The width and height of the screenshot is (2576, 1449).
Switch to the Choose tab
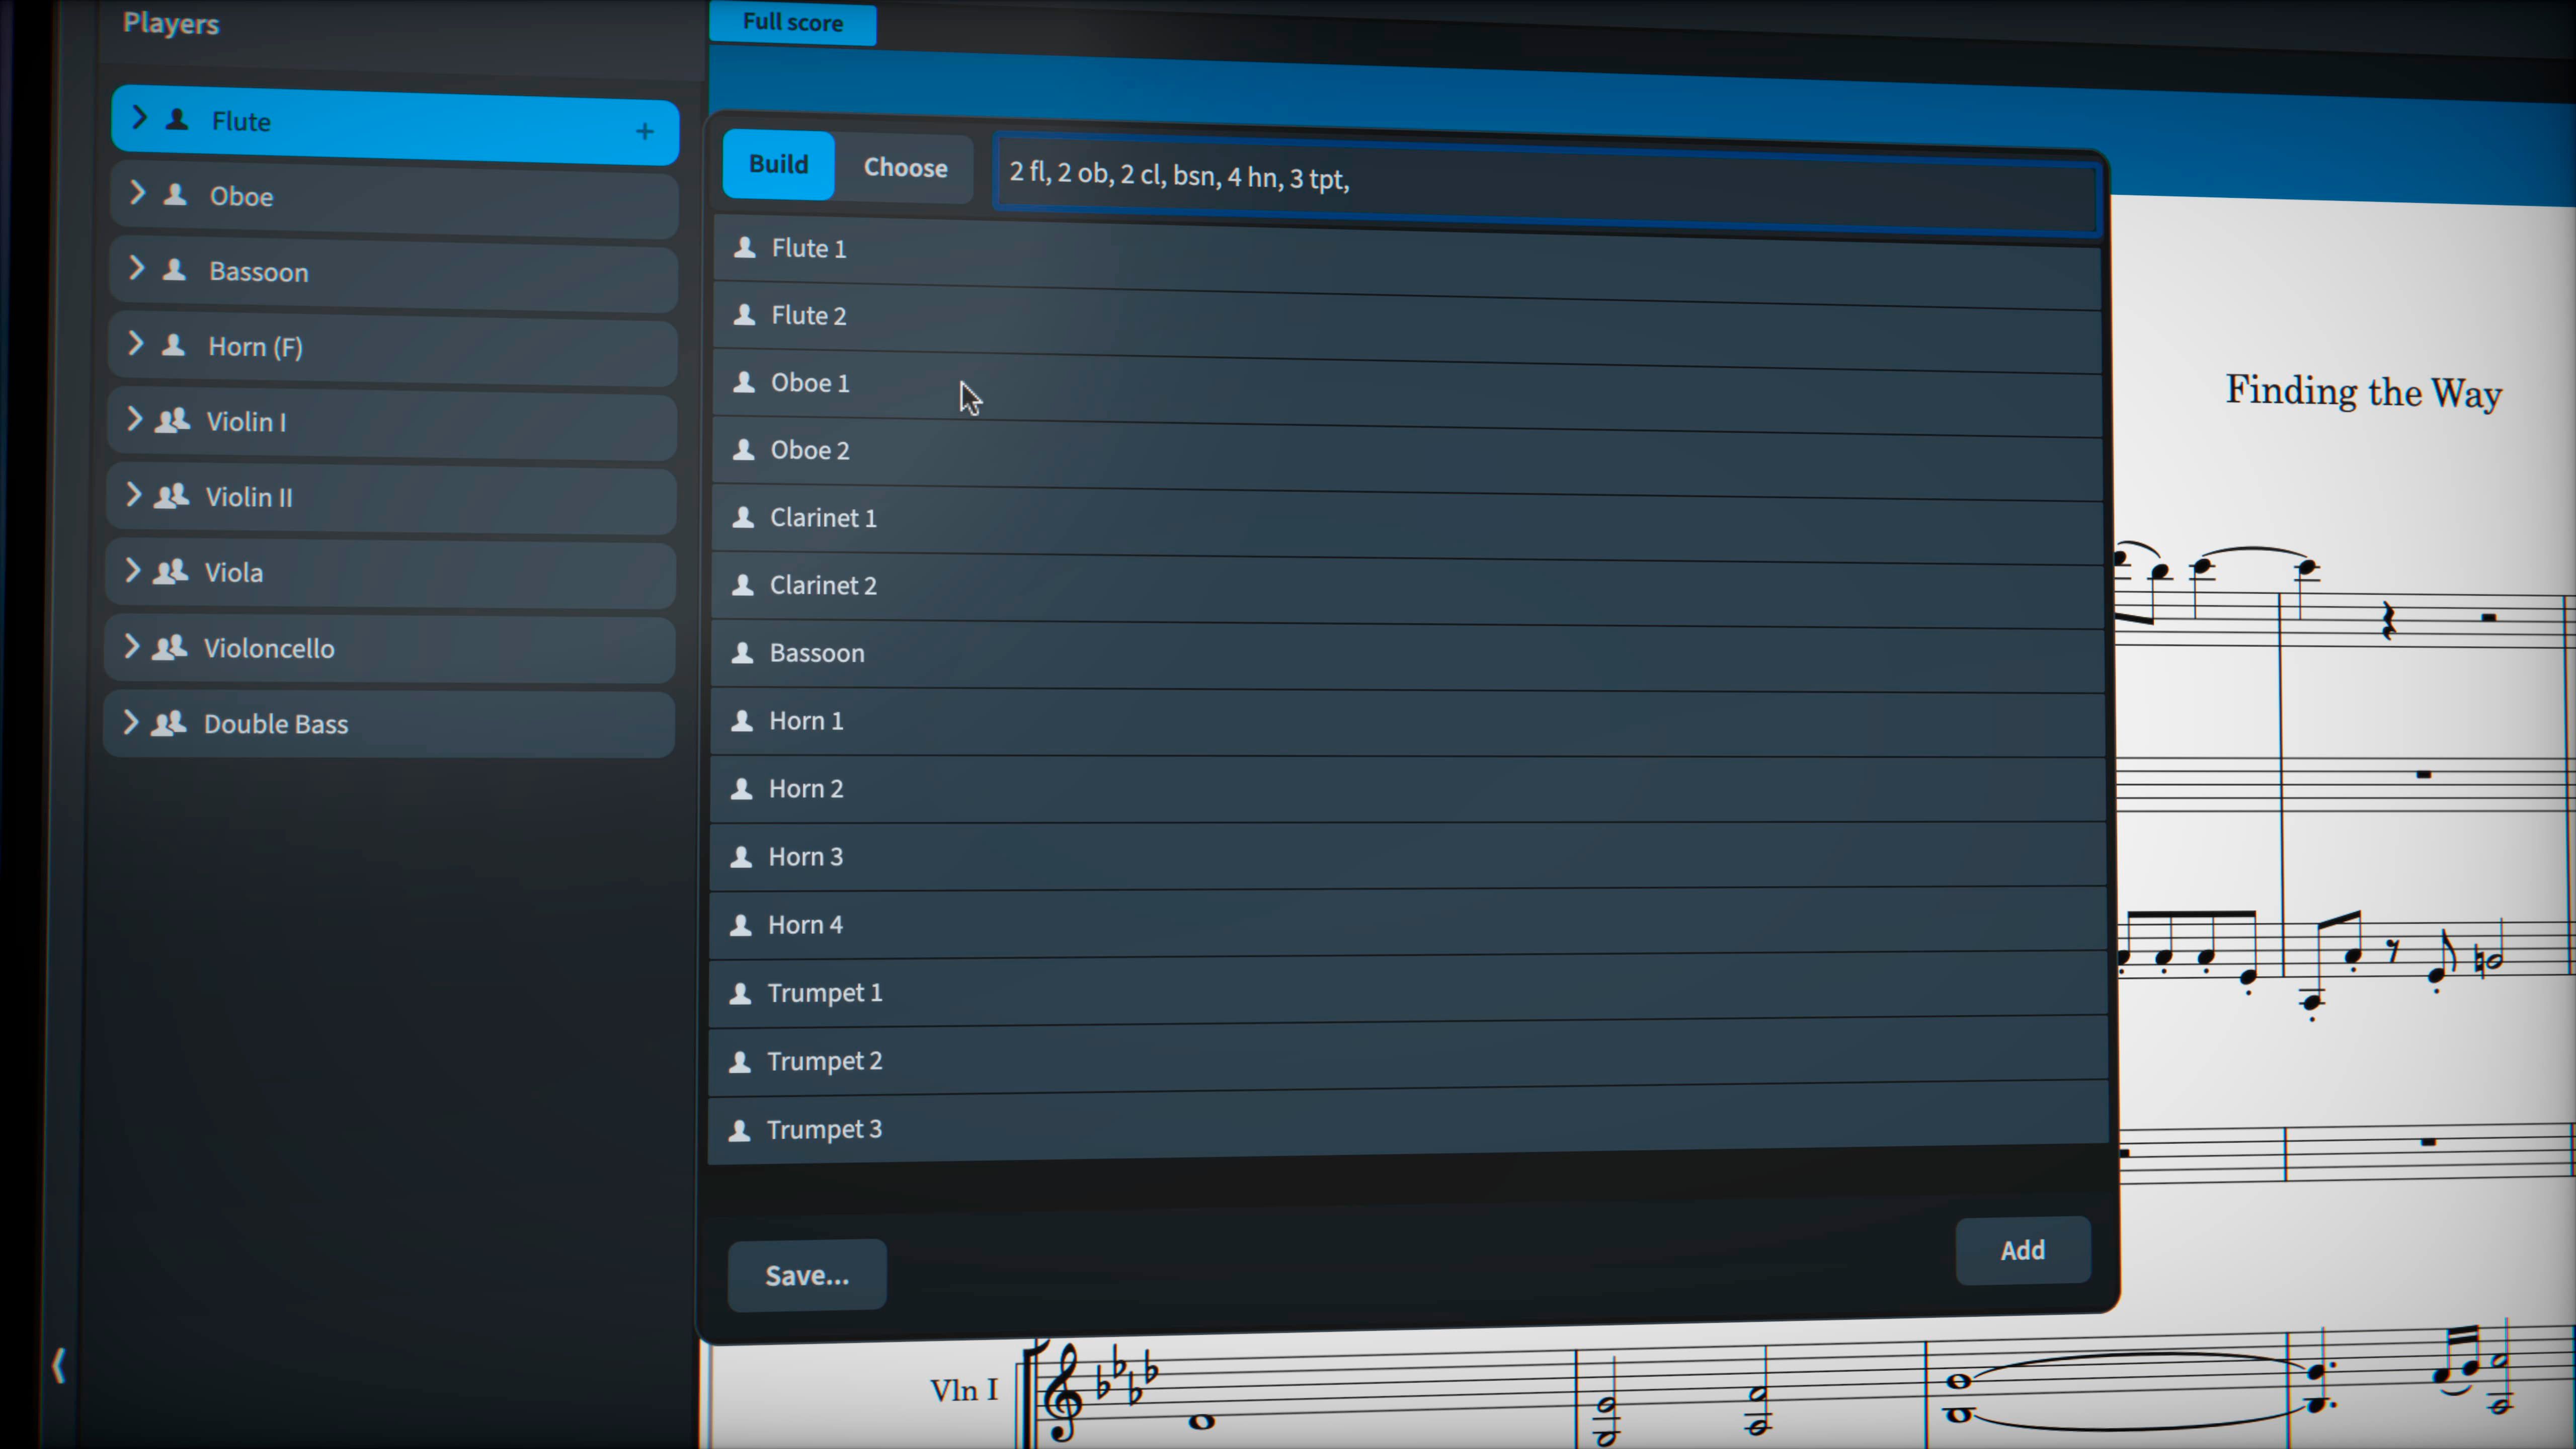click(905, 168)
